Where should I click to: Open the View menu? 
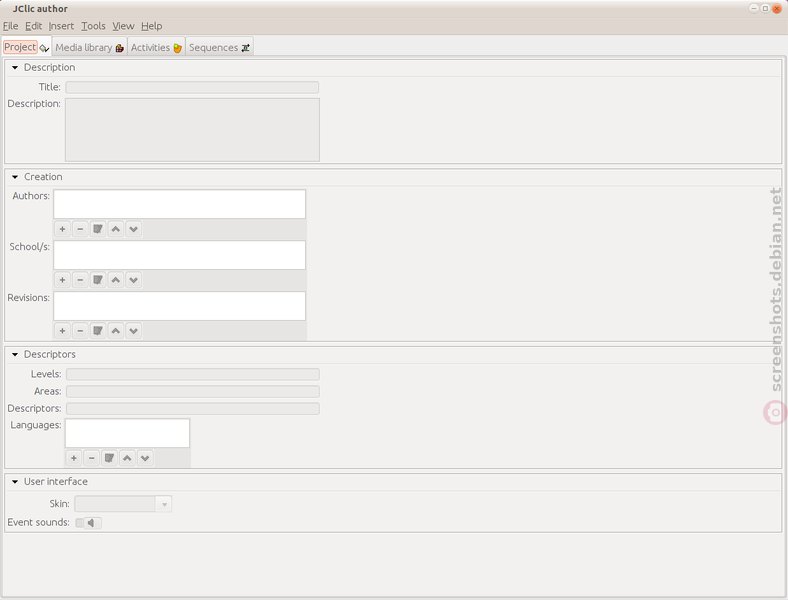point(123,26)
